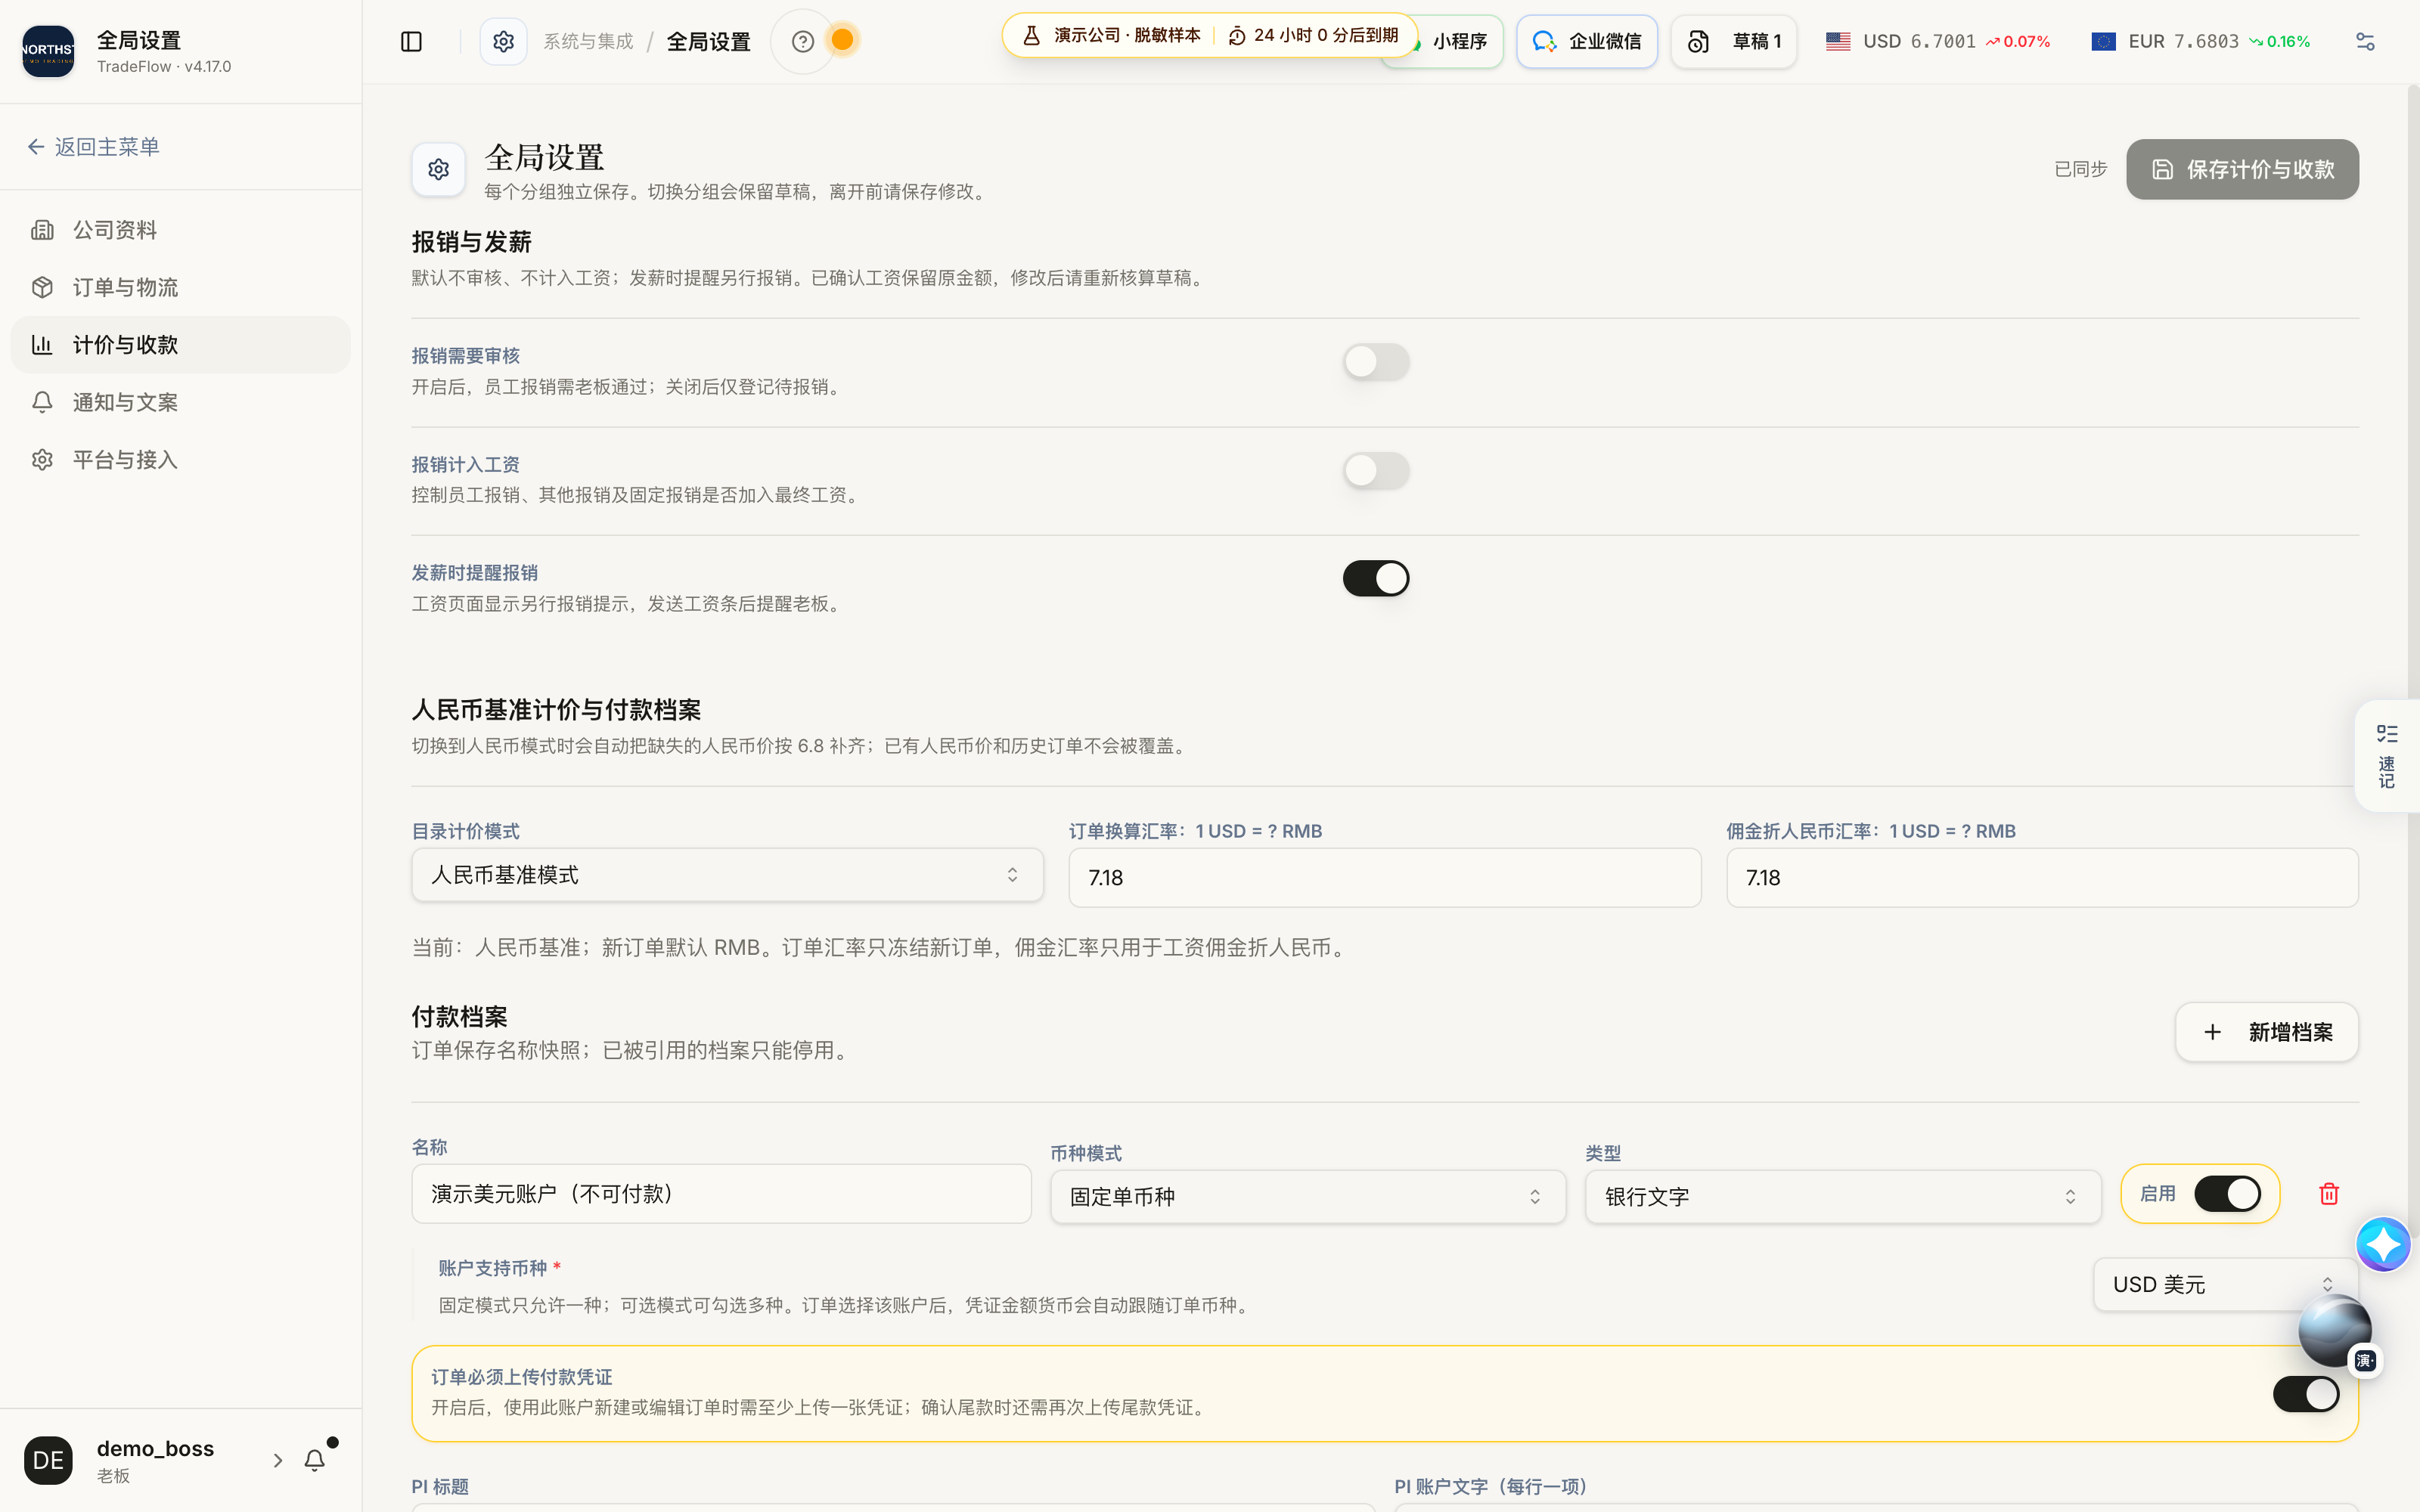This screenshot has width=2420, height=1512.
Task: Turn off the 发薪时提醒报销 switch
Action: (x=1376, y=578)
